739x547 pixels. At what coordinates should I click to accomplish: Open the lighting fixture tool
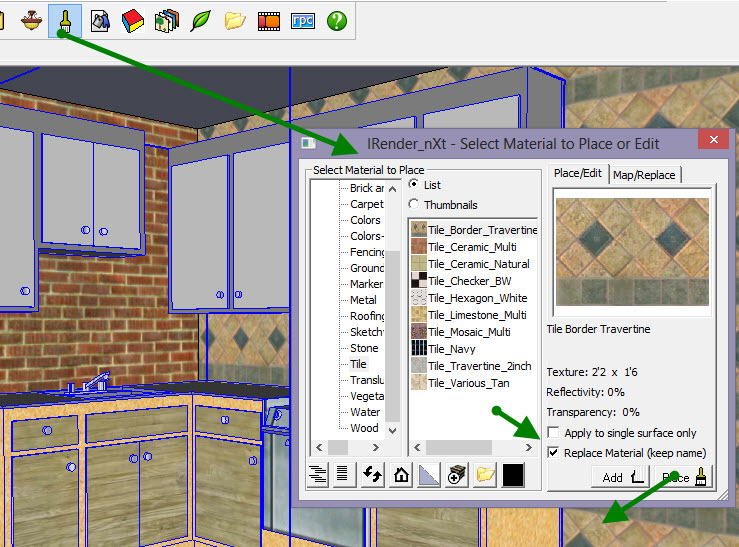pos(31,19)
